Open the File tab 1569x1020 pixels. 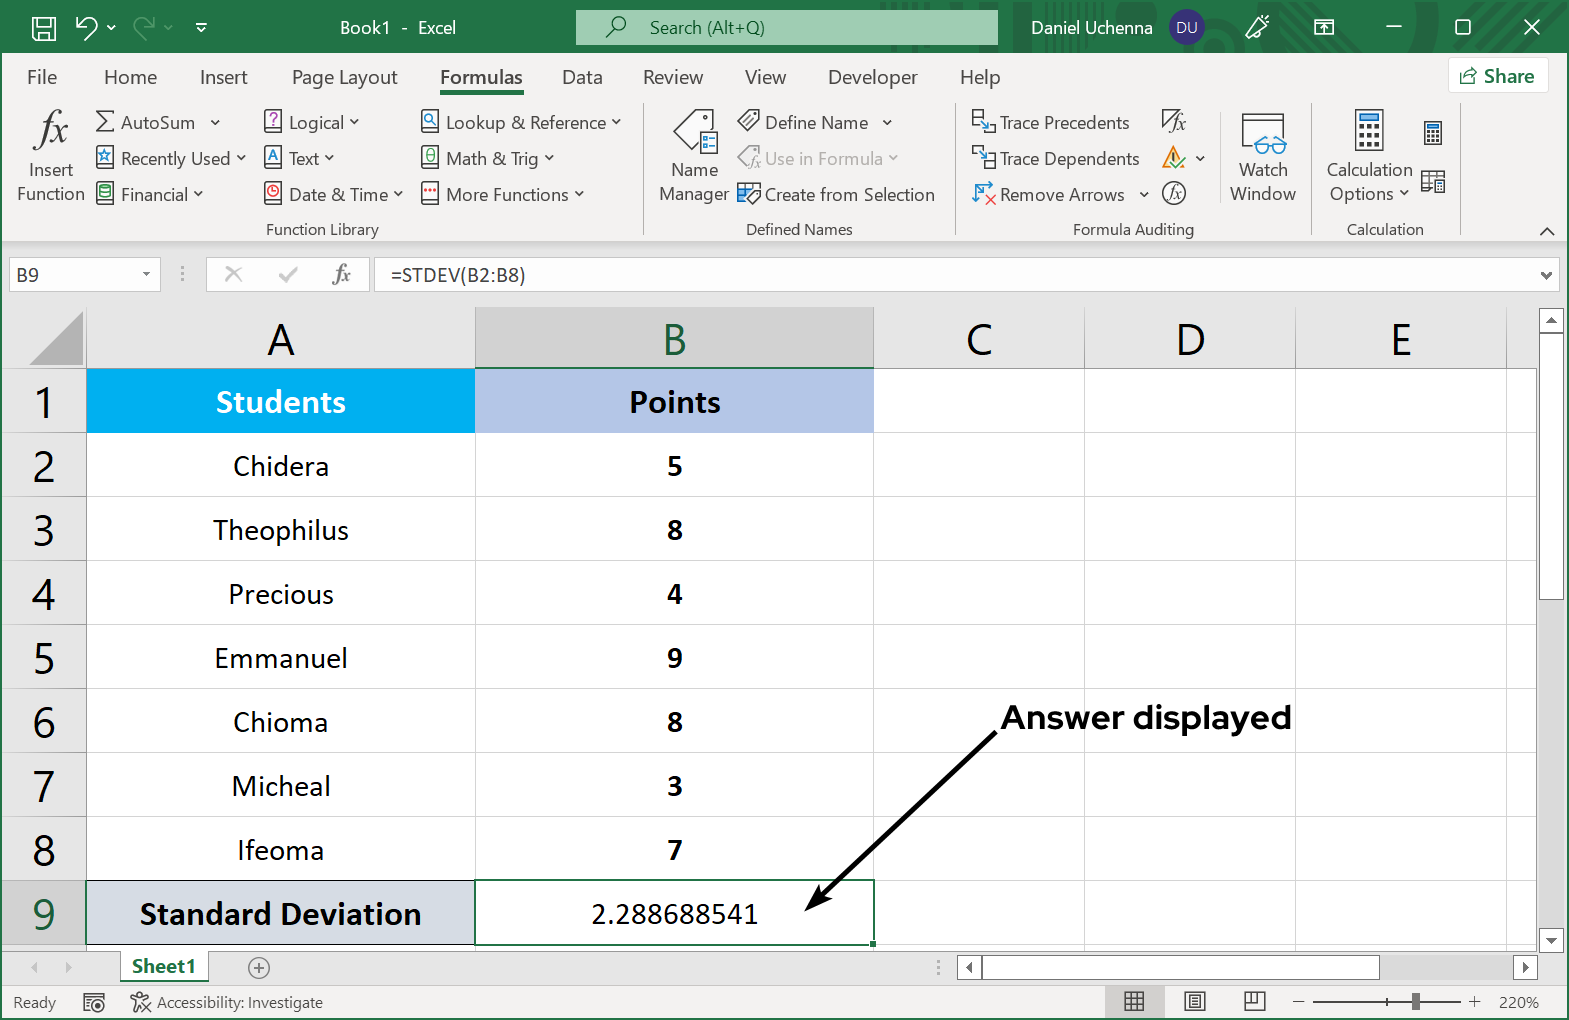[x=42, y=77]
